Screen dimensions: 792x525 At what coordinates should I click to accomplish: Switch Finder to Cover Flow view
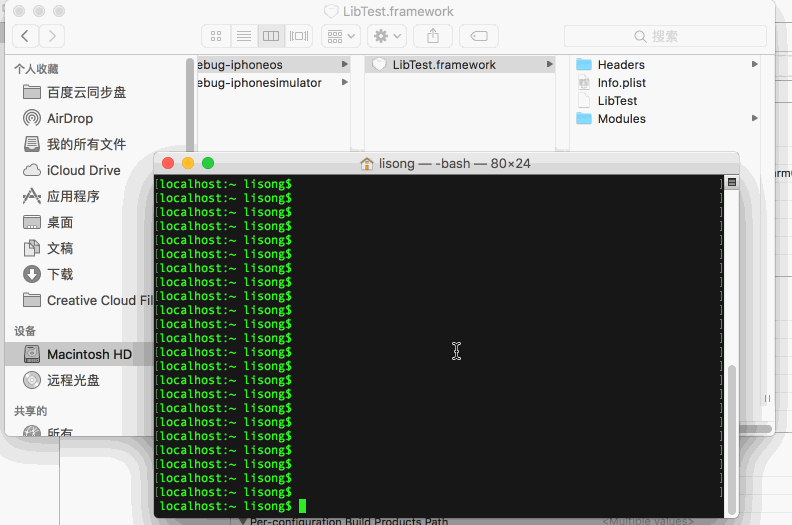pyautogui.click(x=299, y=36)
